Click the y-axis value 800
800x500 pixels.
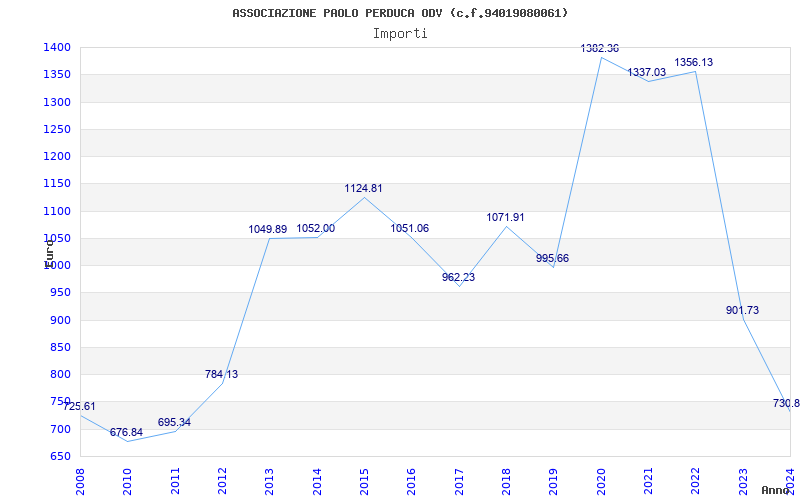60,374
